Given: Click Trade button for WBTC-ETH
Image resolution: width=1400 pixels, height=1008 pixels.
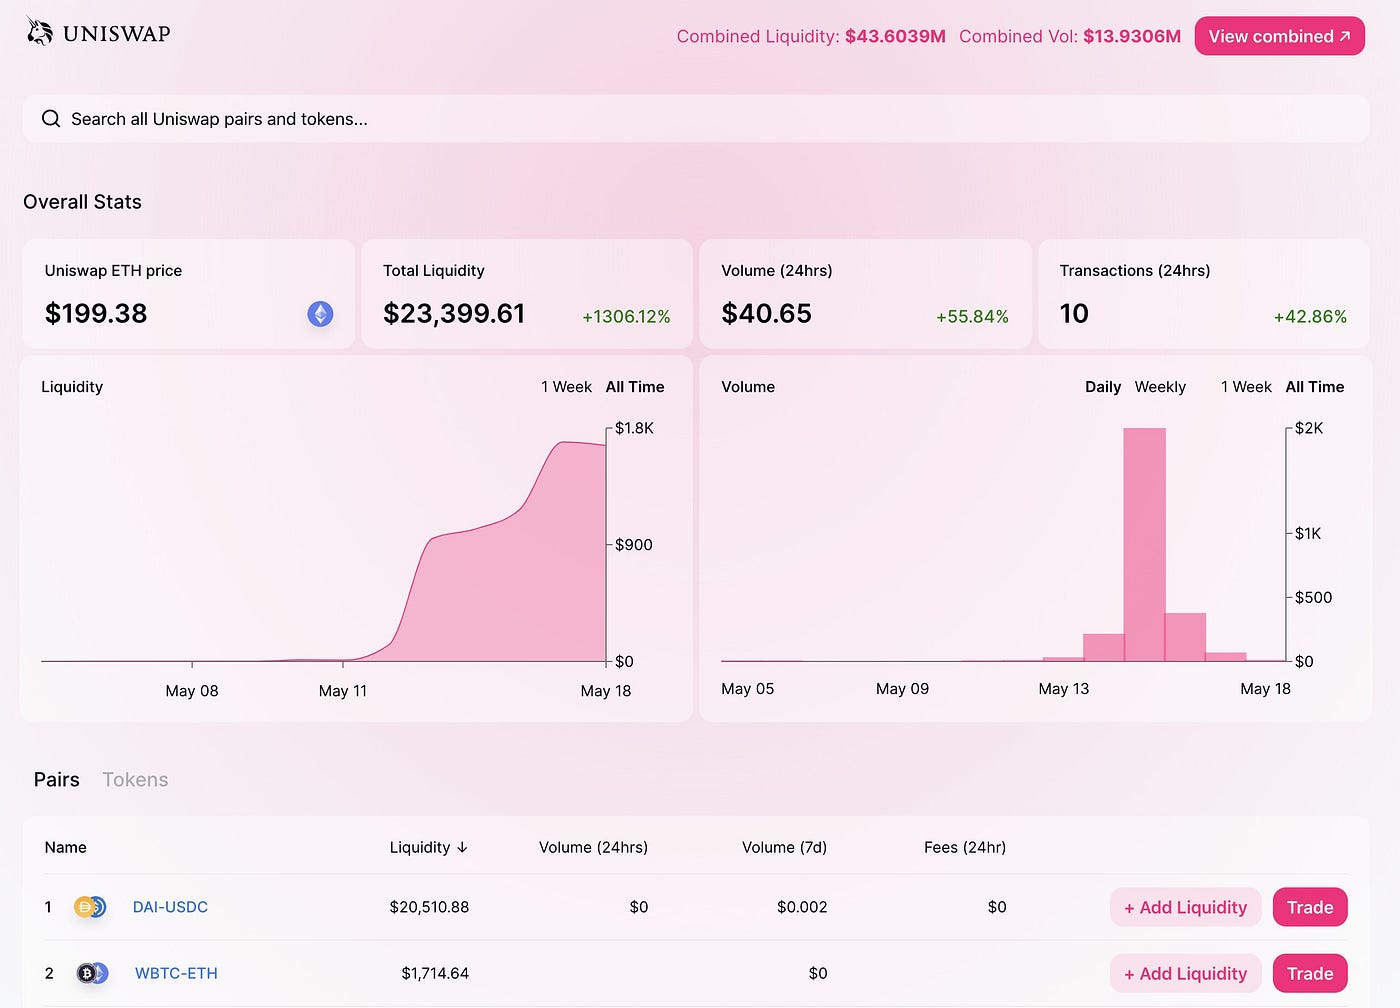Looking at the screenshot, I should coord(1310,973).
